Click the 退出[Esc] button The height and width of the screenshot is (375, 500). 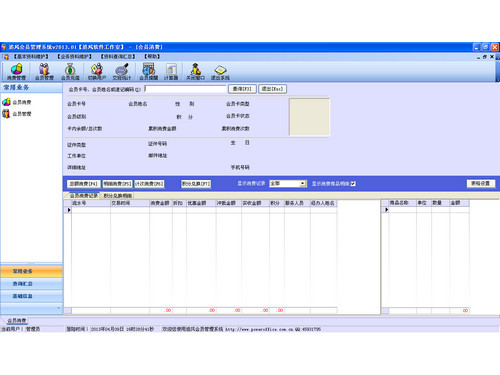pyautogui.click(x=272, y=89)
